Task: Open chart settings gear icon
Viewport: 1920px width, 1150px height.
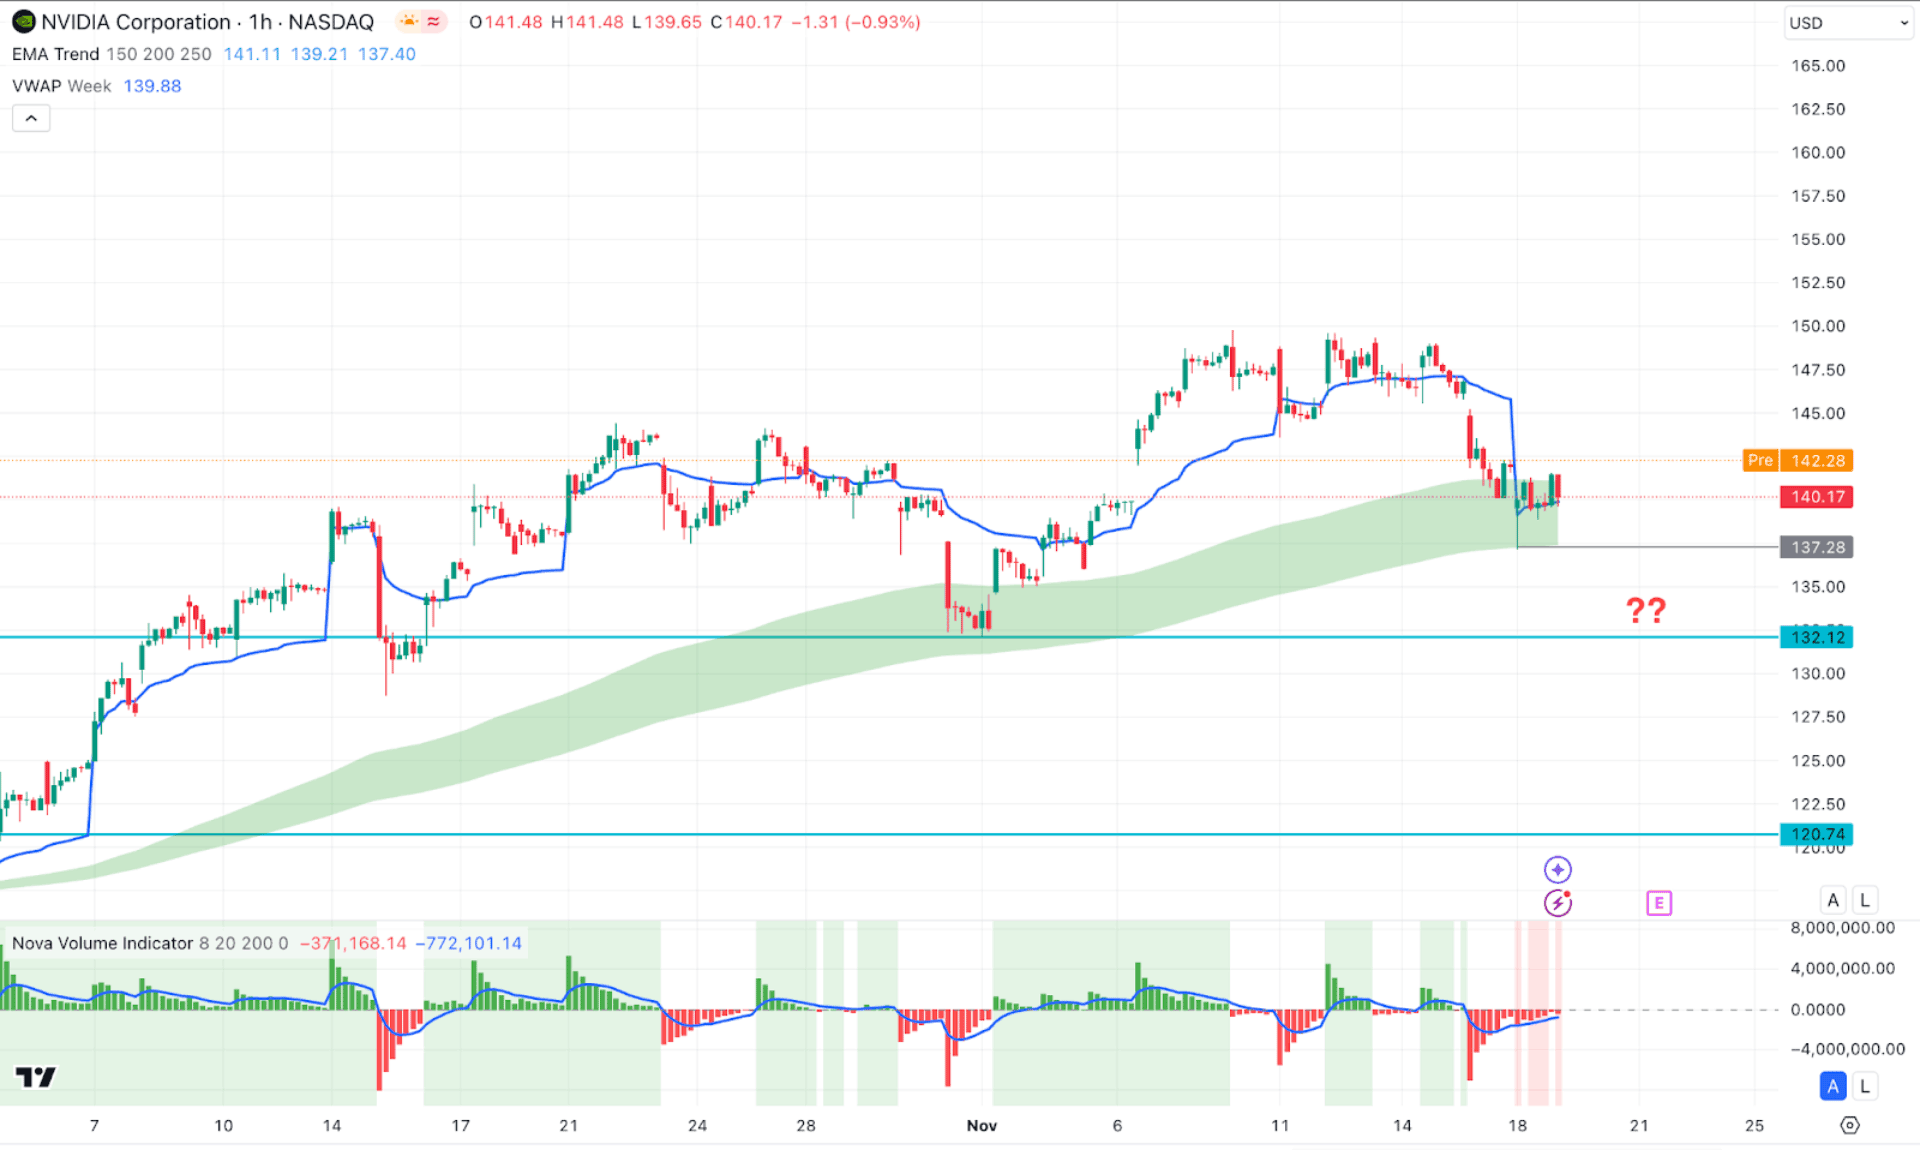Action: click(x=1850, y=1125)
